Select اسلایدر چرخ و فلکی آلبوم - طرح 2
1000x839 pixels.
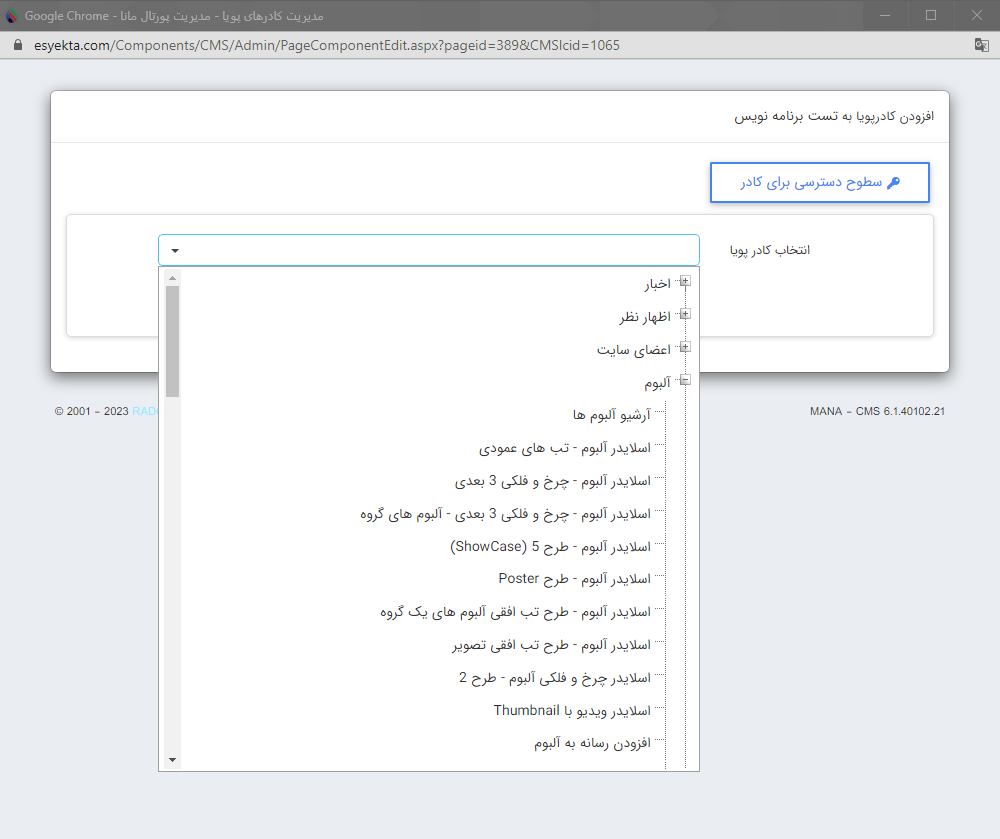click(x=554, y=678)
